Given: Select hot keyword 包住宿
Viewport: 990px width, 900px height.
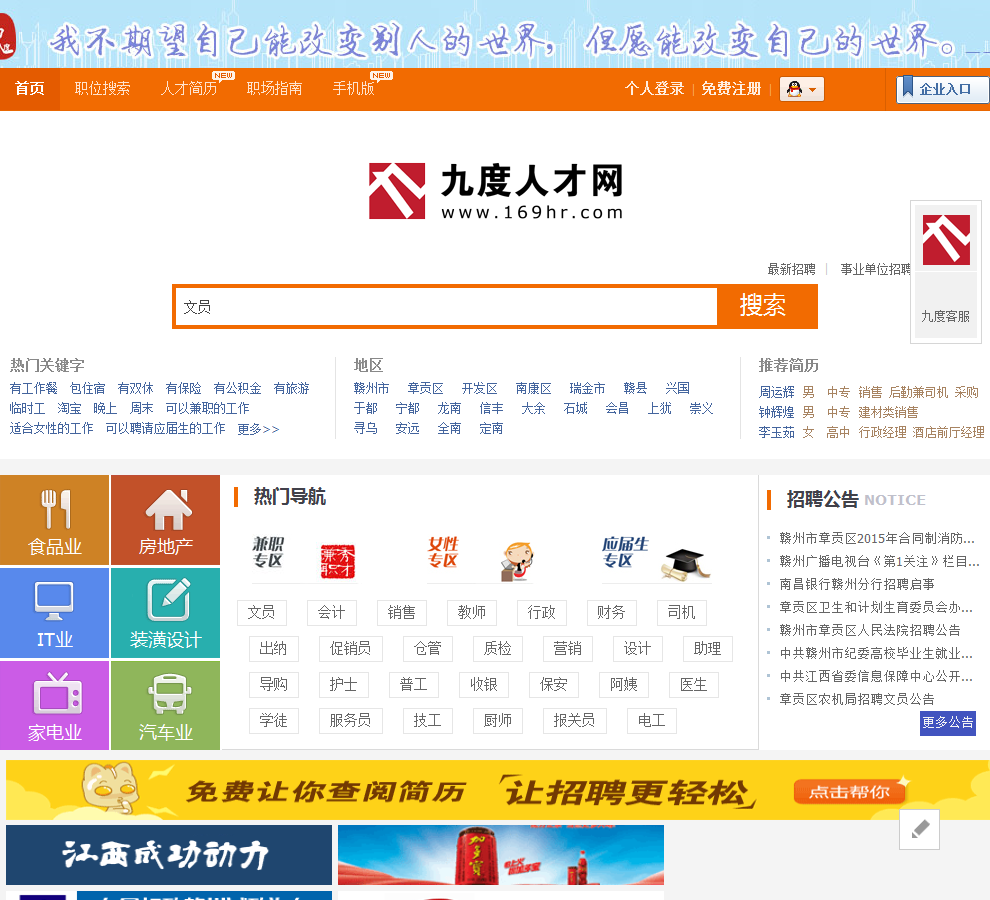Looking at the screenshot, I should (x=87, y=388).
